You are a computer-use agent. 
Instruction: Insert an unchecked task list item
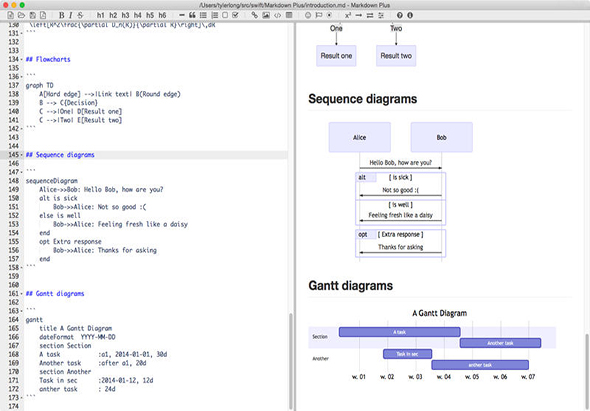[225, 15]
